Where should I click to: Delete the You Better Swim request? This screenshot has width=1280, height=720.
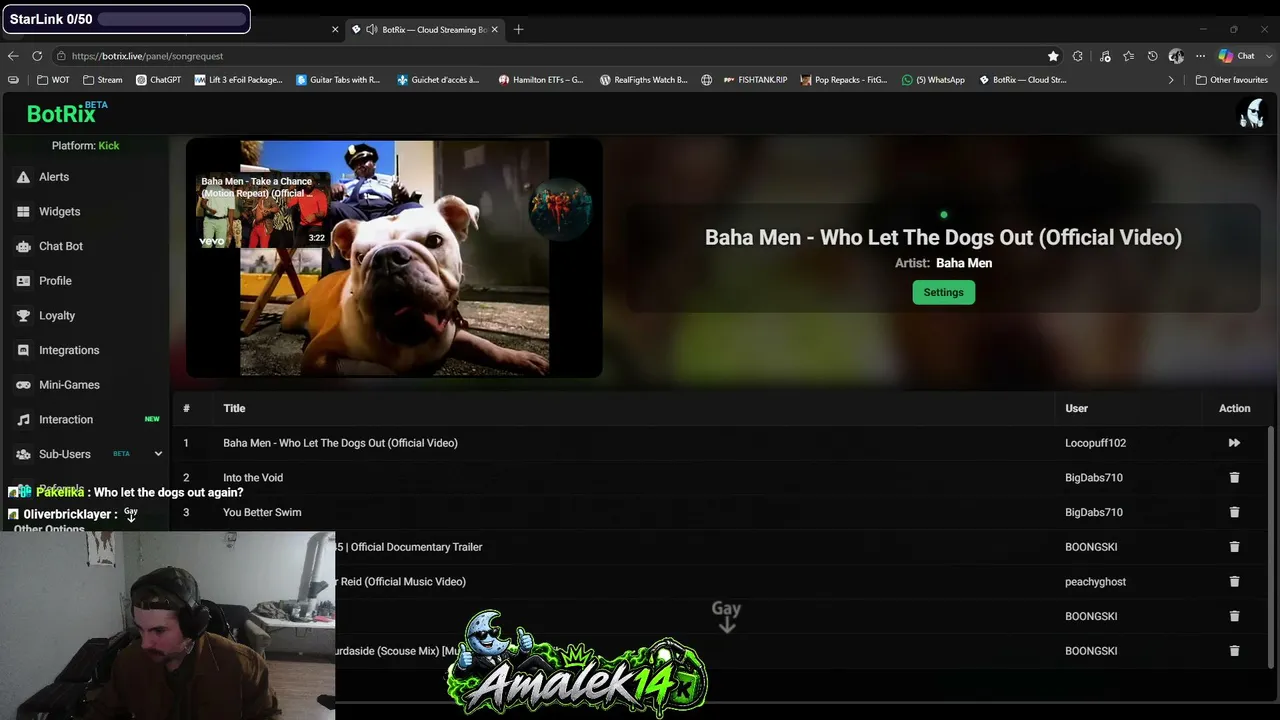coord(1234,512)
